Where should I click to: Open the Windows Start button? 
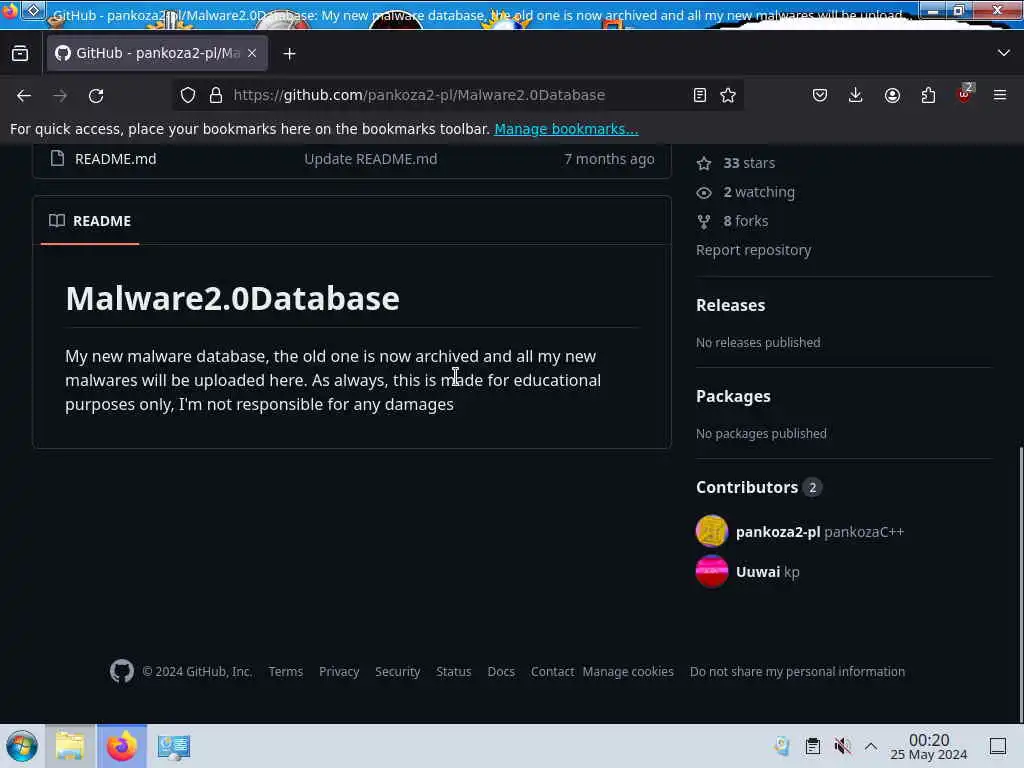tap(22, 746)
